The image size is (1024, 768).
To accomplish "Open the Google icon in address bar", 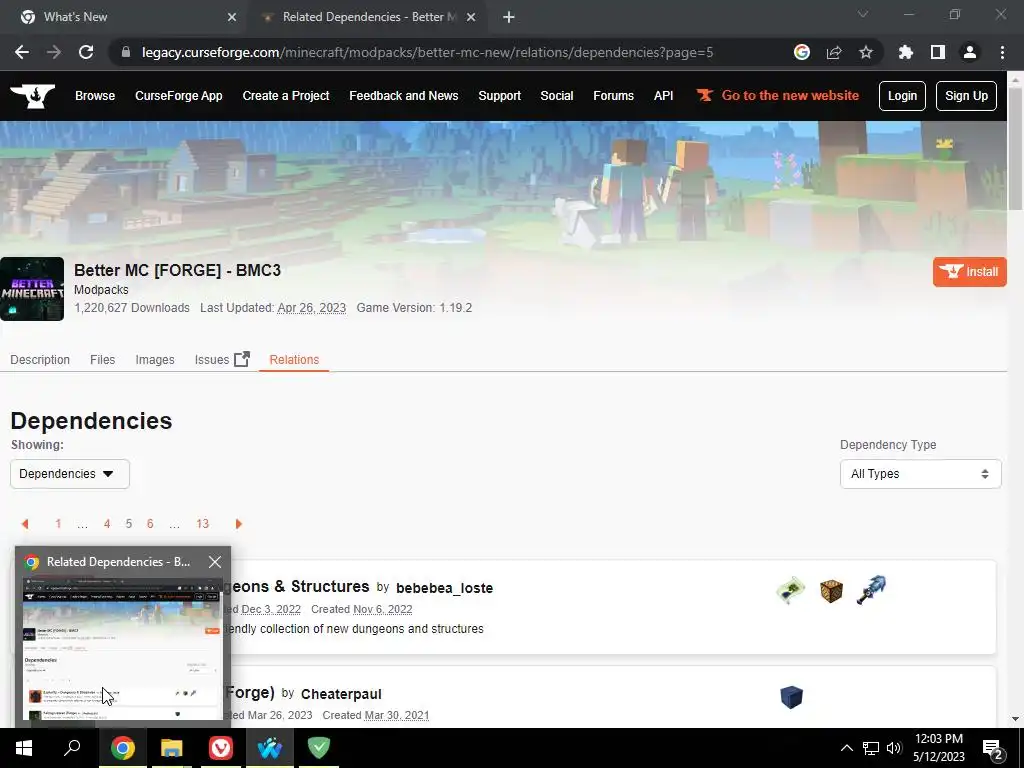I will 802,52.
